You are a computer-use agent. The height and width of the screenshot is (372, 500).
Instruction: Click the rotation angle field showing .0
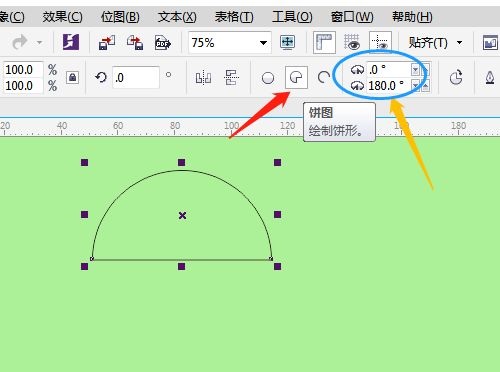[136, 78]
